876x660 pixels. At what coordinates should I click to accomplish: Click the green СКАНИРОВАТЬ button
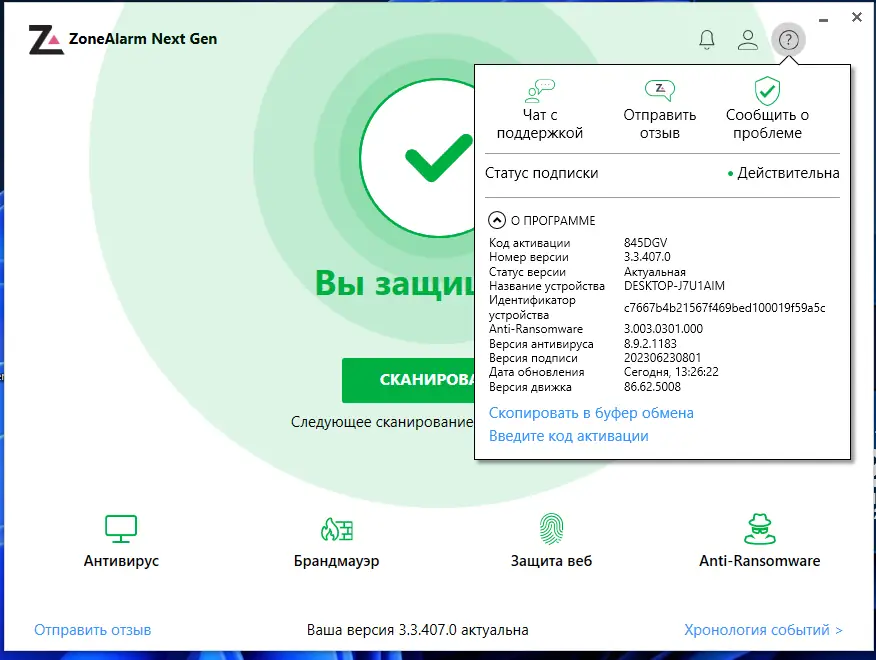point(408,380)
